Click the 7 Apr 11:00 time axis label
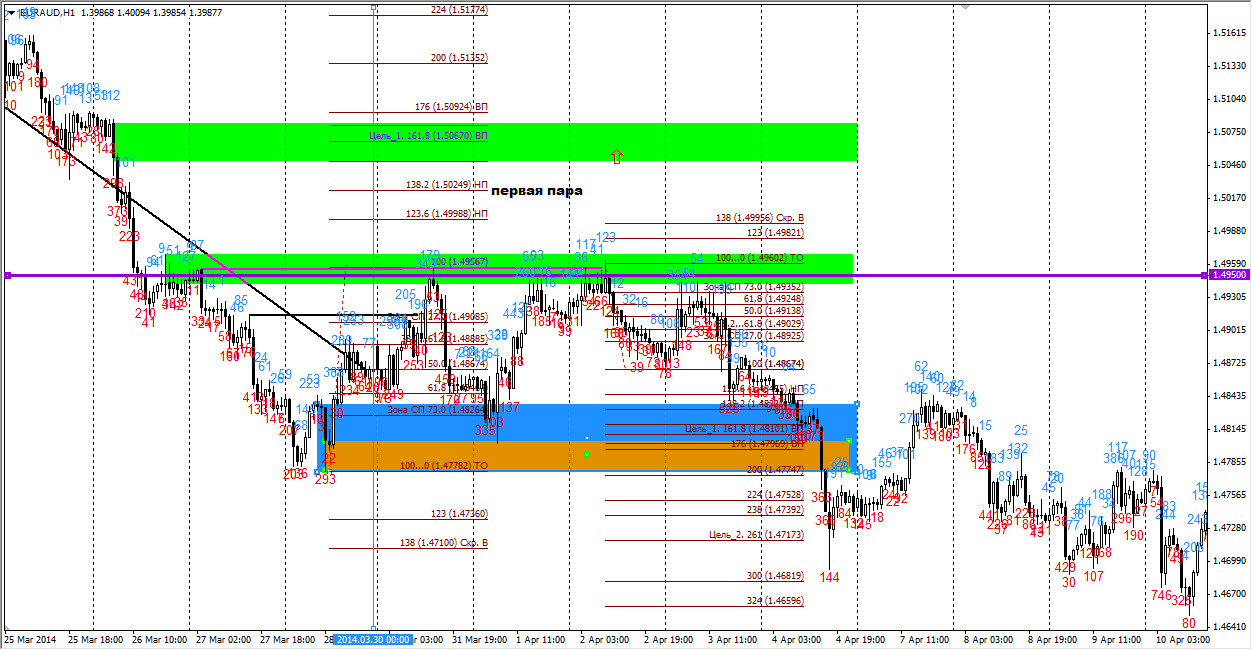Screen dimensions: 1252x650 (x=924, y=637)
